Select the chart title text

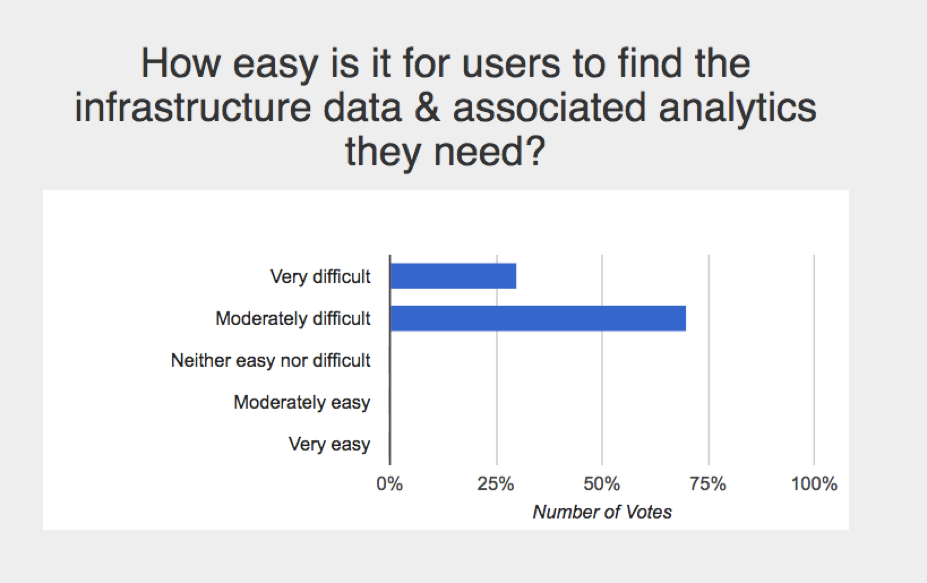(x=445, y=107)
